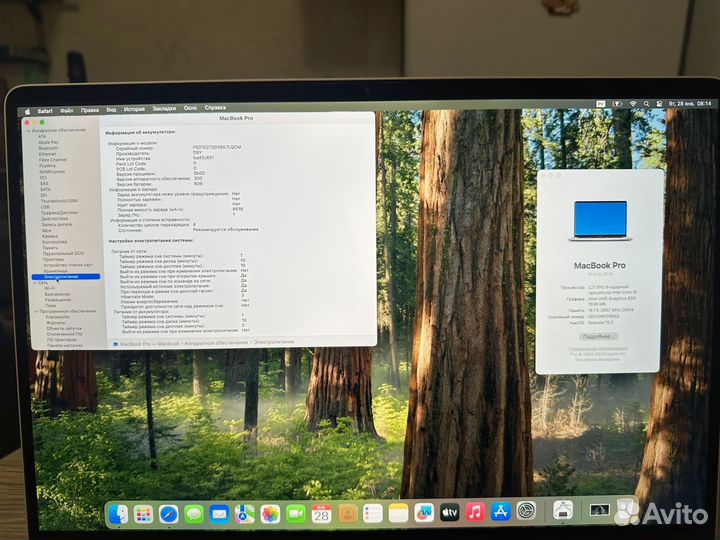
Task: Launch Apple TV from the Dock
Action: tap(450, 512)
